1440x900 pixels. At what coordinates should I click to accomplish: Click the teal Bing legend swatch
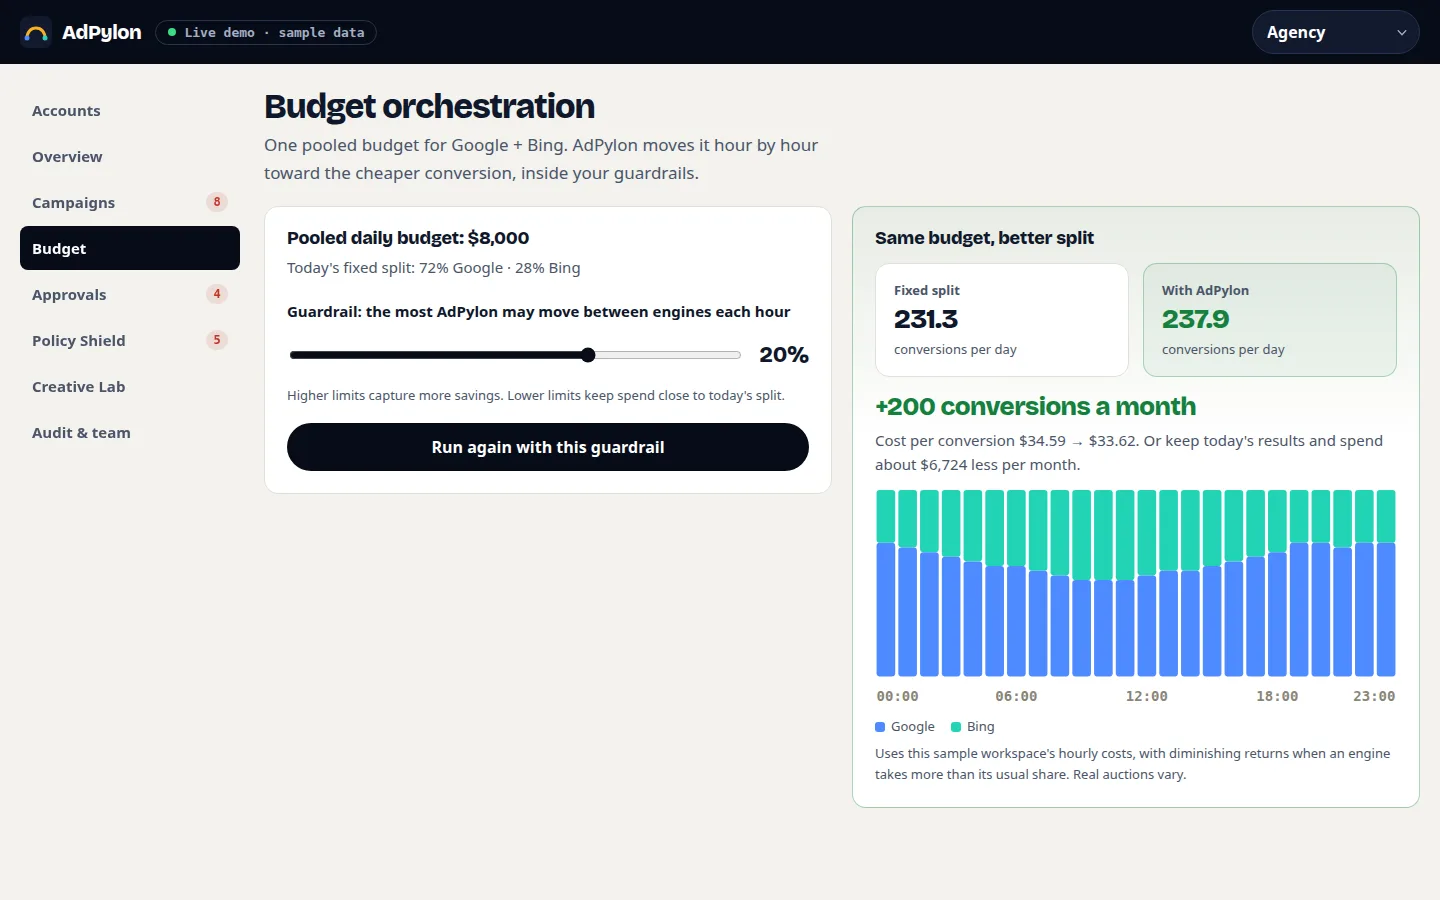956,727
